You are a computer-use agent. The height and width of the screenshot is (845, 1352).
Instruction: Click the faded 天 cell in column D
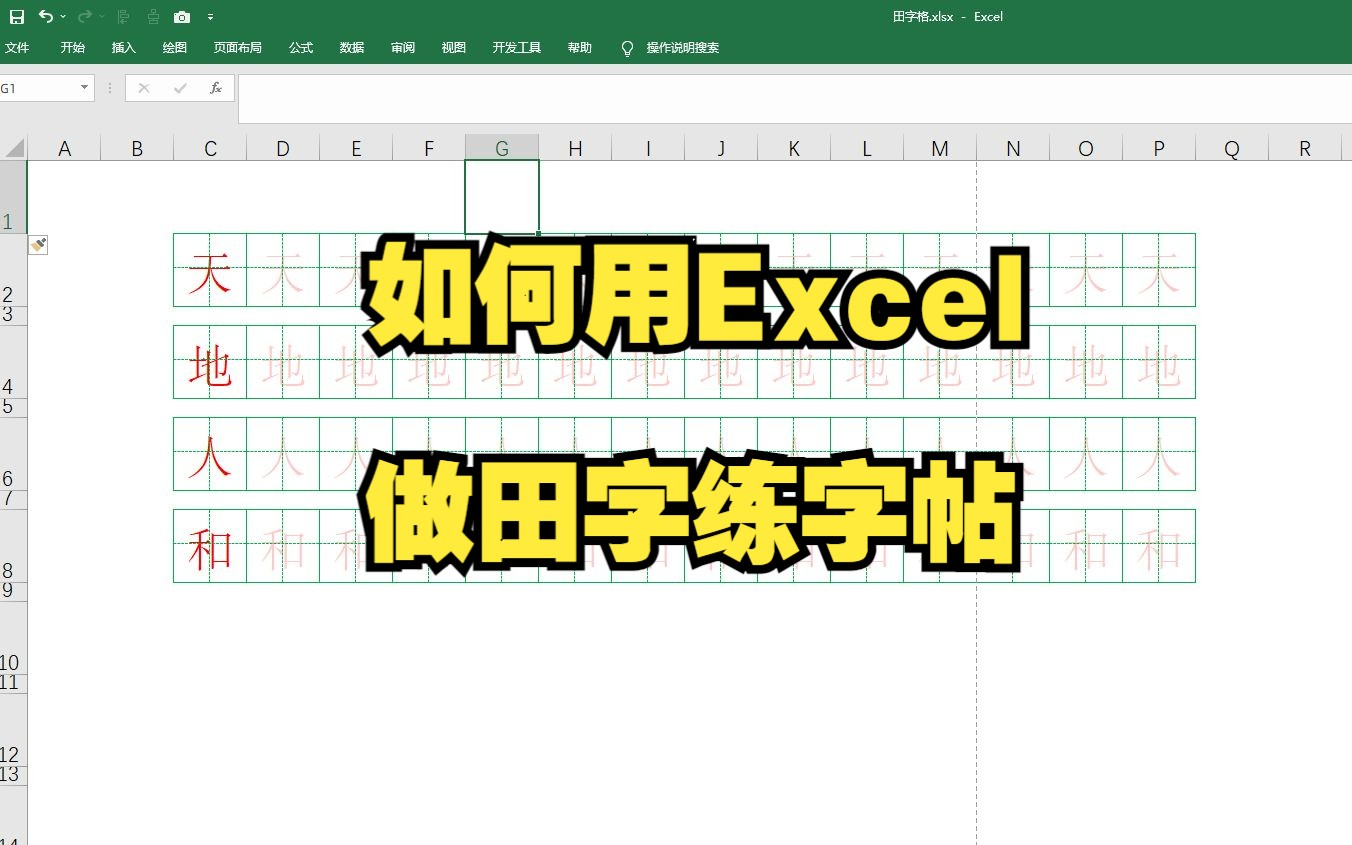click(283, 270)
